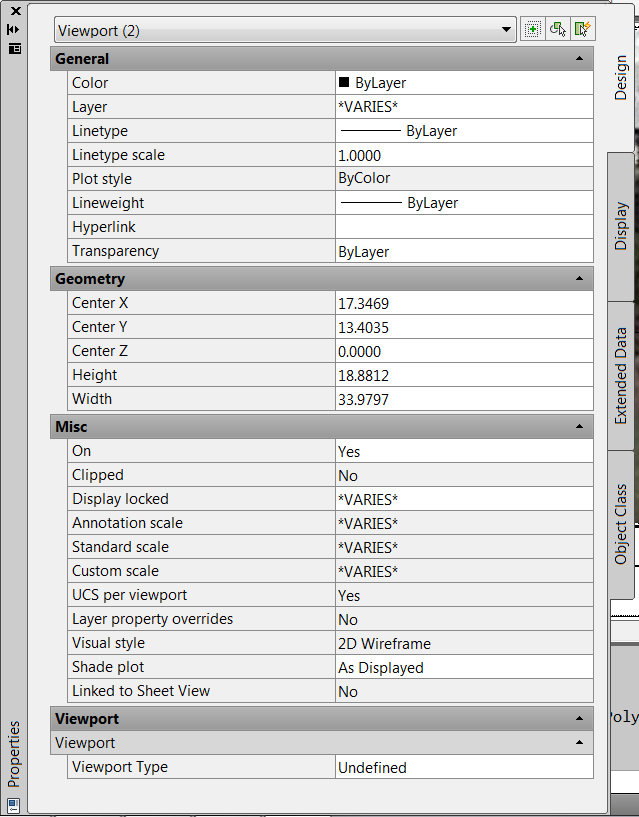639x817 pixels.
Task: Toggle the PICKADD system variable icon
Action: [533, 29]
